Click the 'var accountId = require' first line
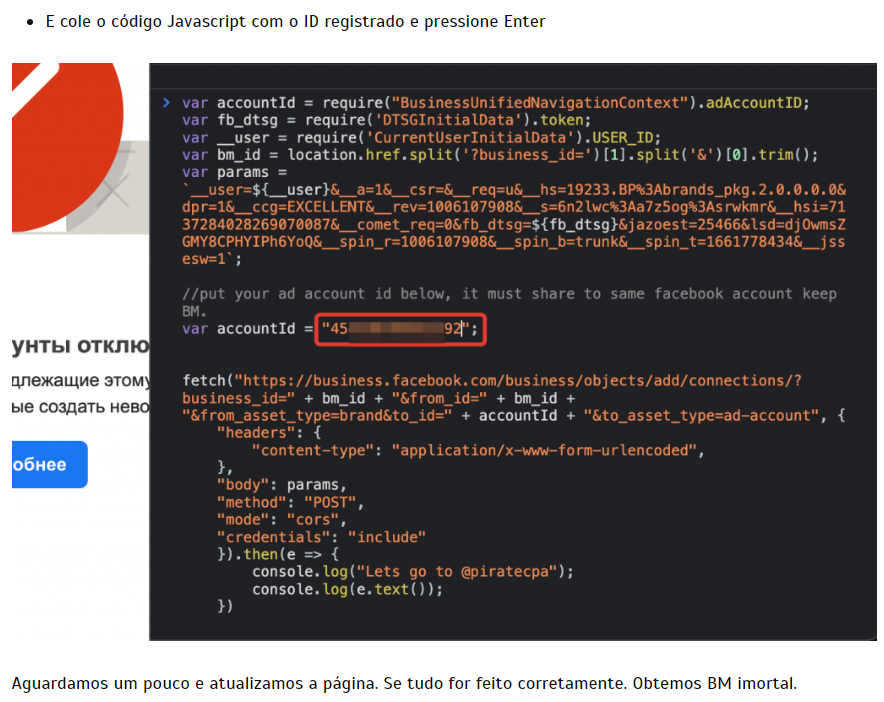This screenshot has height=702, width=884. click(x=496, y=103)
